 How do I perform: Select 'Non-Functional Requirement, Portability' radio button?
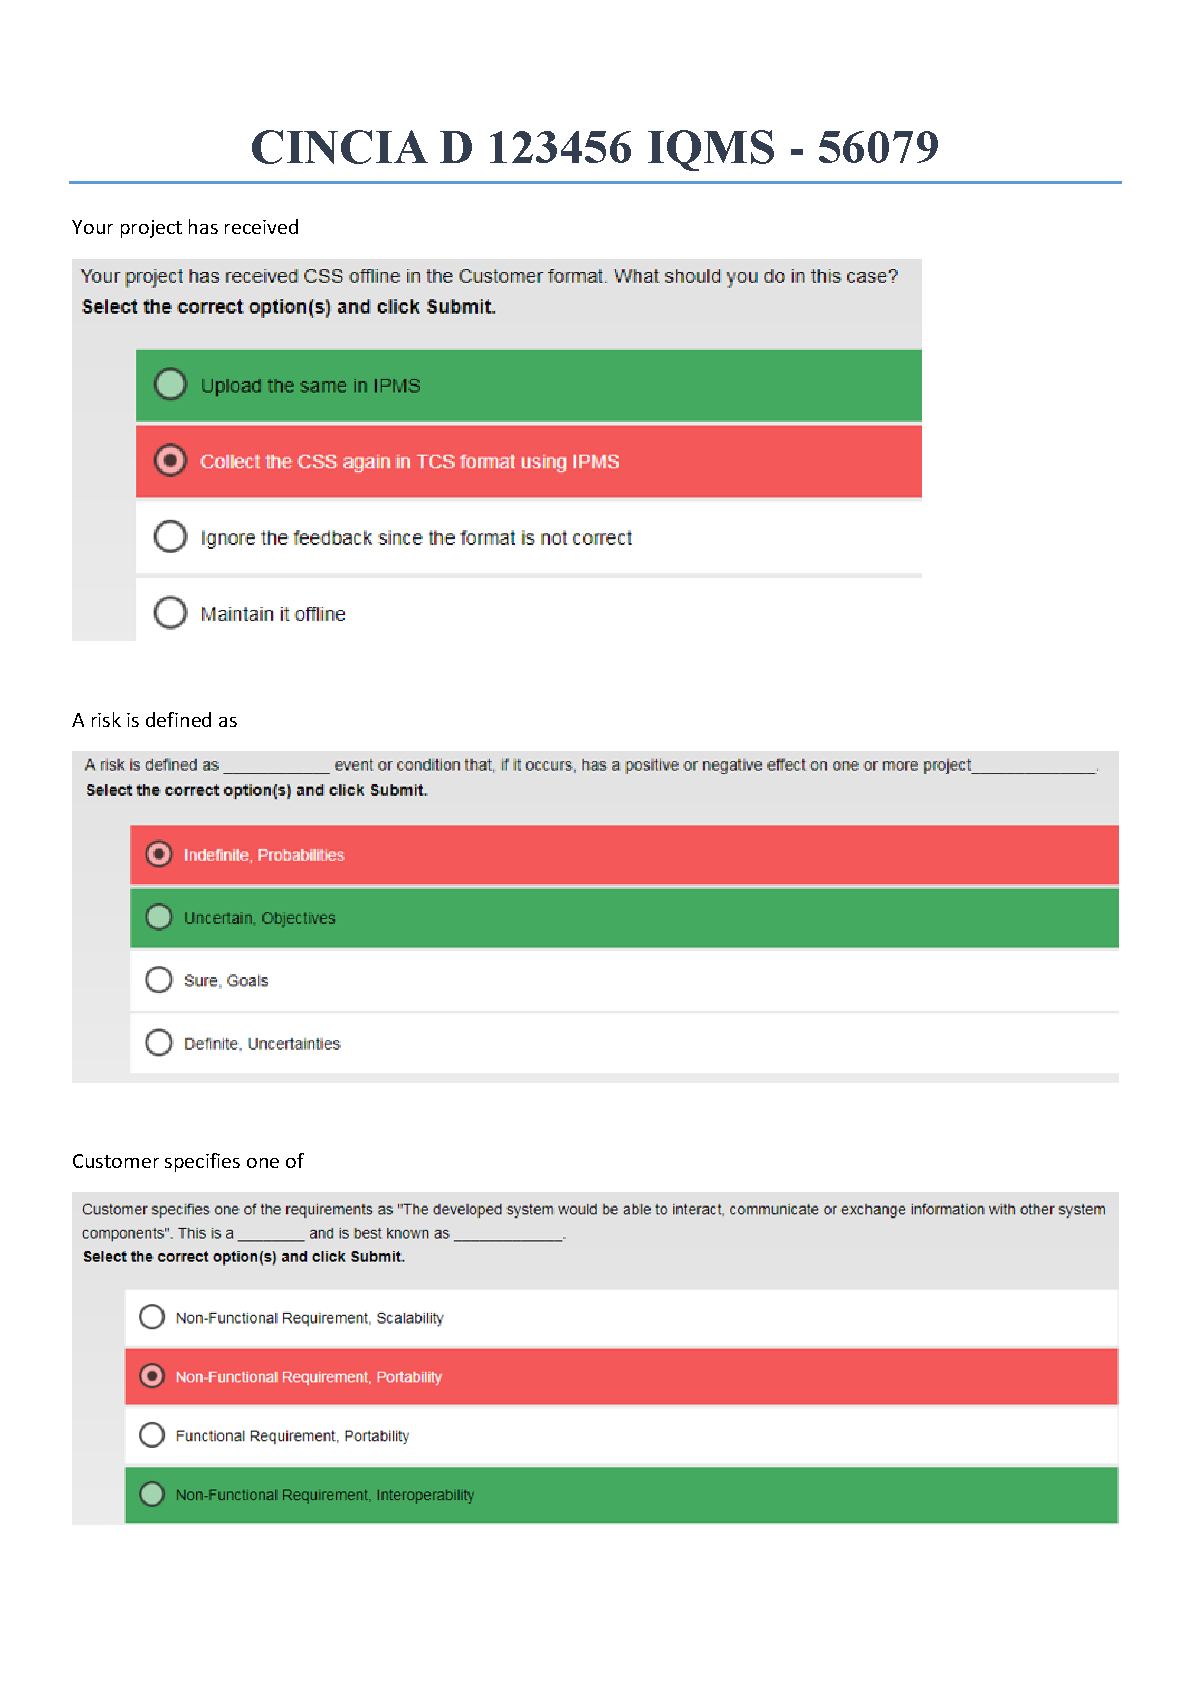[x=152, y=1376]
